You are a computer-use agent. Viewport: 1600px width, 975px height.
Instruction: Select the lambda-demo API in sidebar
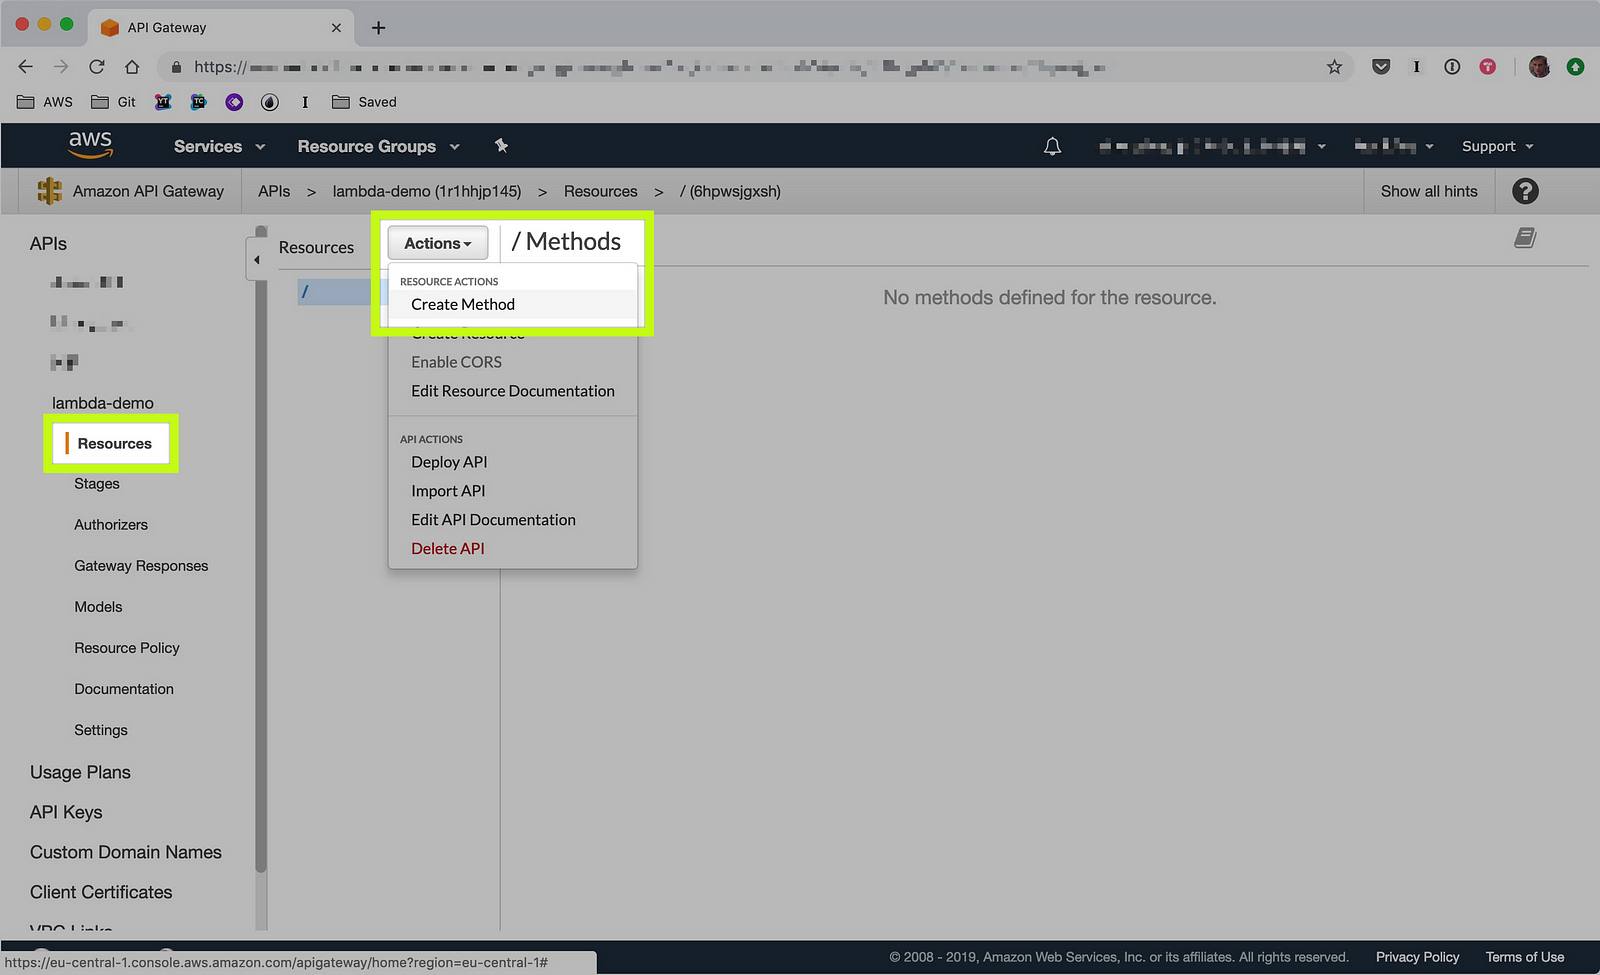tap(103, 403)
